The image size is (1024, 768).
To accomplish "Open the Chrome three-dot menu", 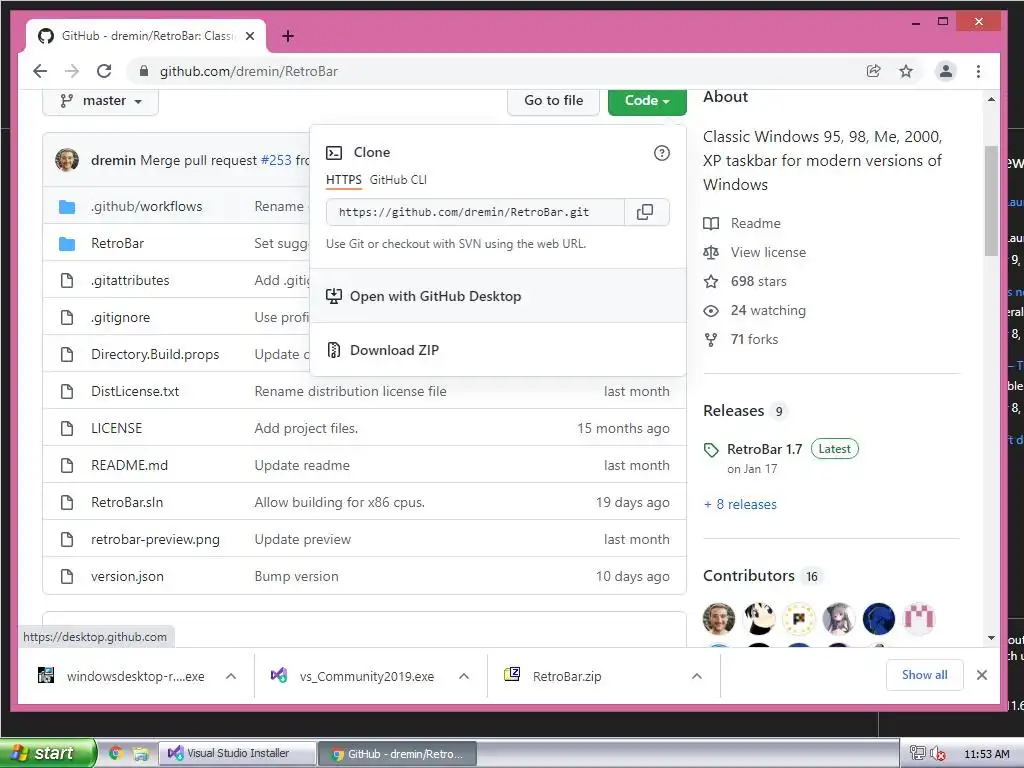I will coord(978,71).
